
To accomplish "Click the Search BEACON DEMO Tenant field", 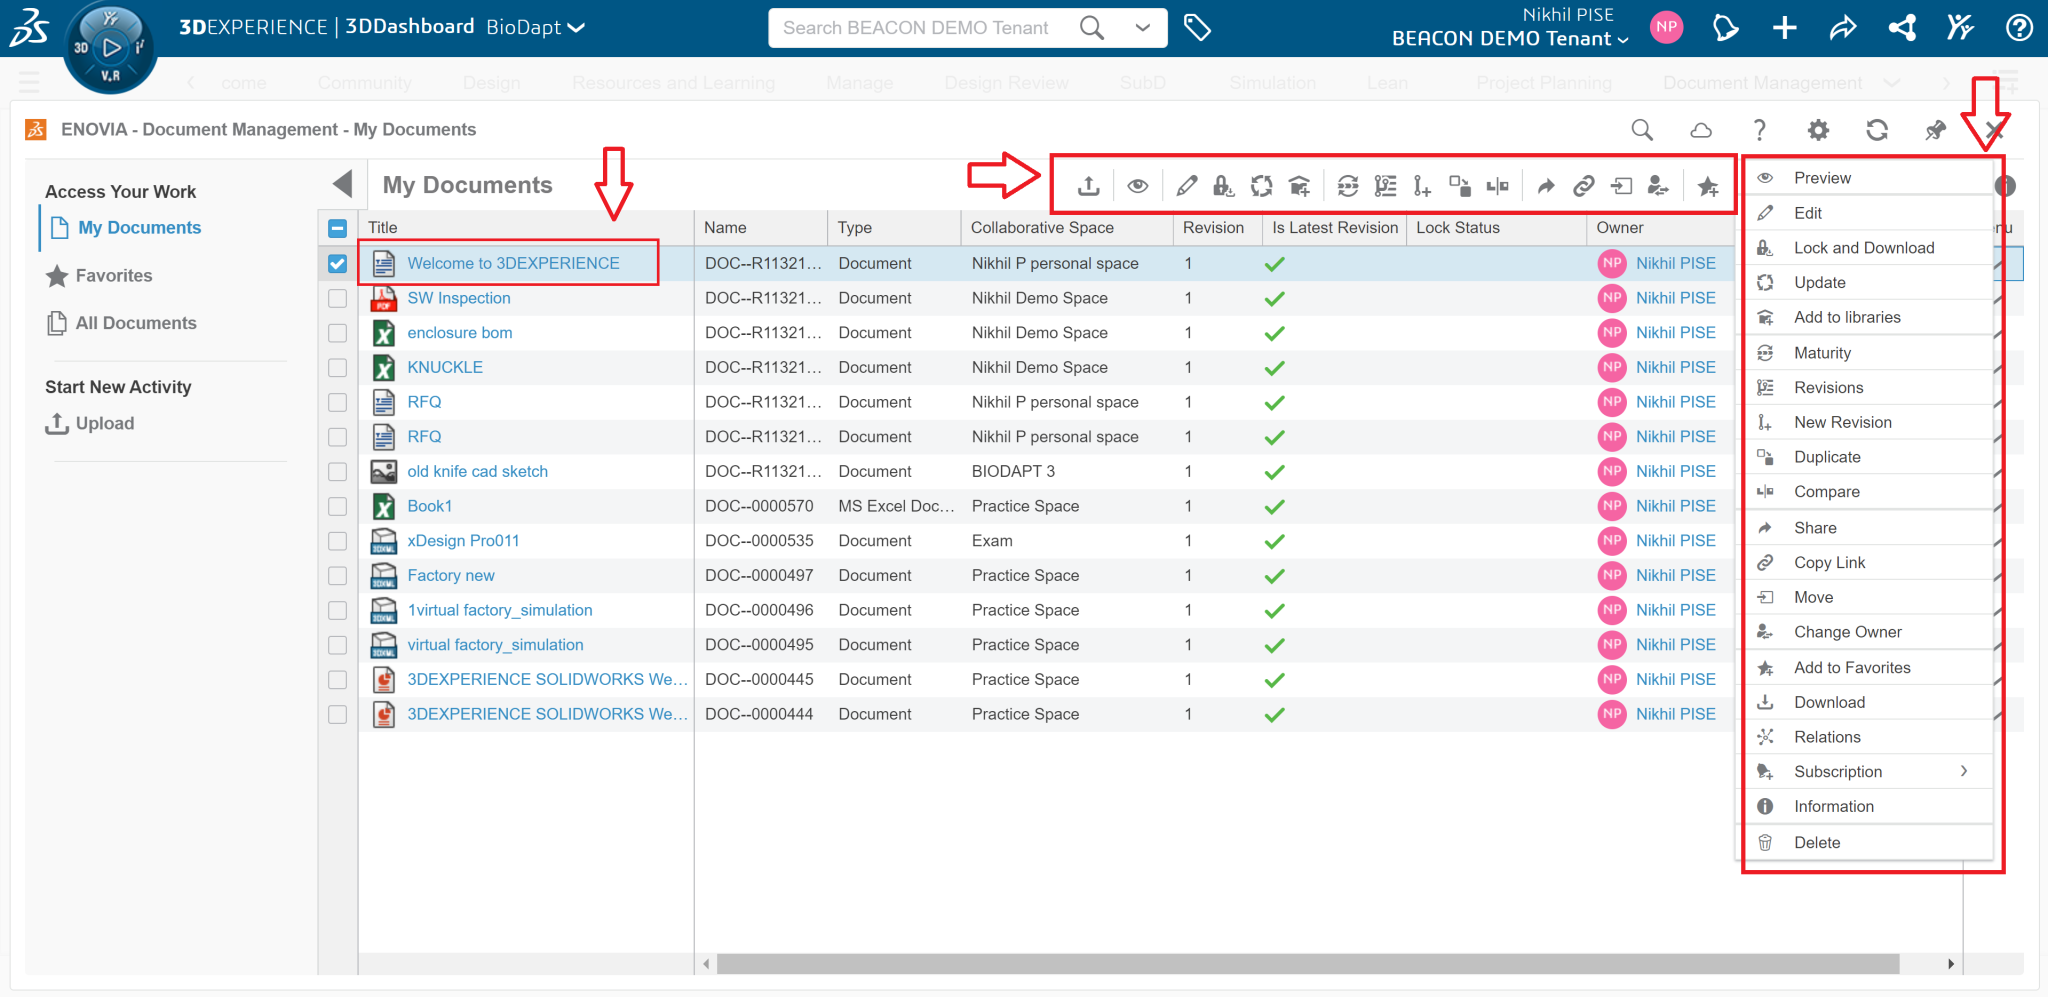I will (x=915, y=28).
